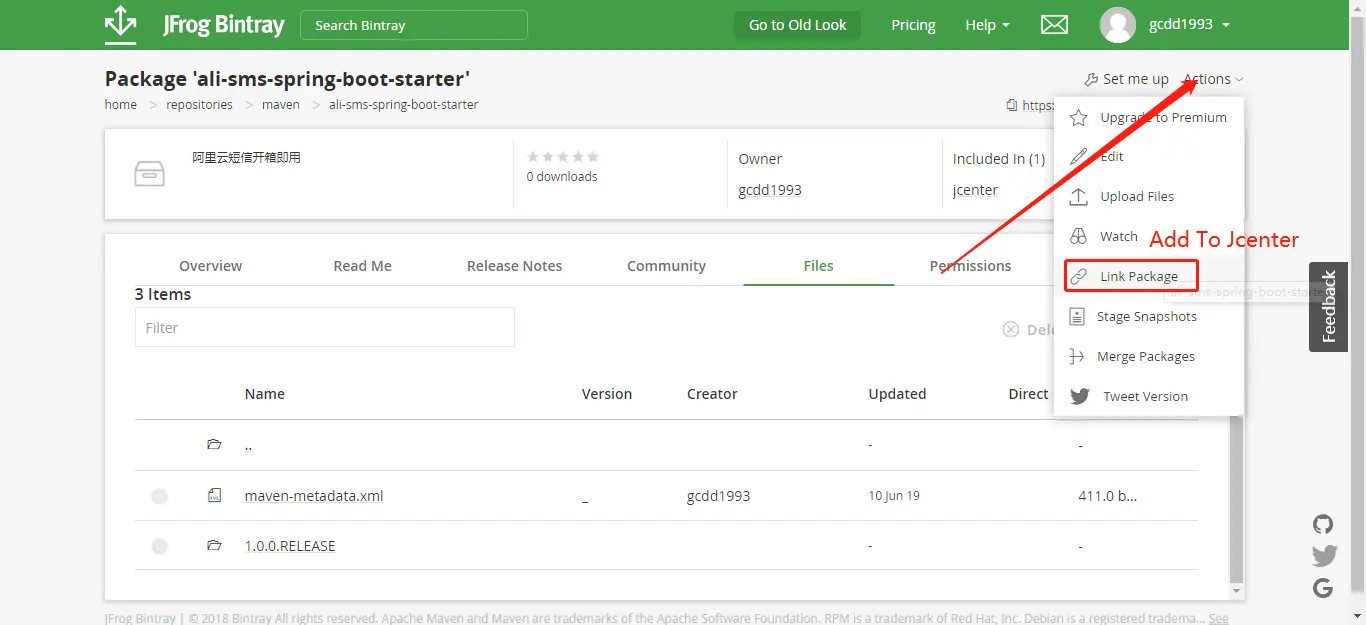Click the Link Package chain icon
Image resolution: width=1366 pixels, height=625 pixels.
[1078, 277]
